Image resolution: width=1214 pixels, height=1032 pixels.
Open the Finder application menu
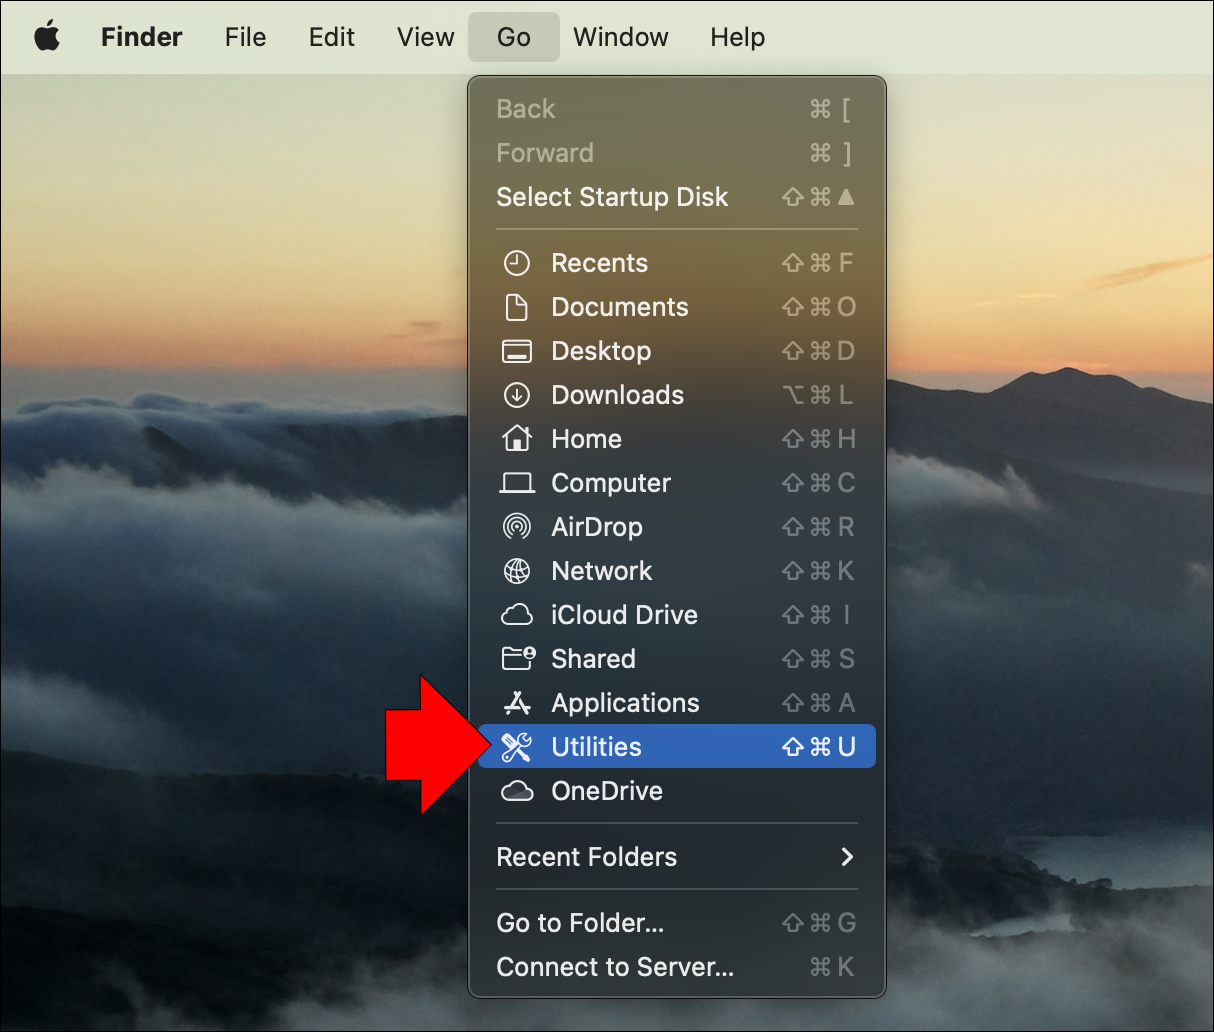tap(141, 37)
